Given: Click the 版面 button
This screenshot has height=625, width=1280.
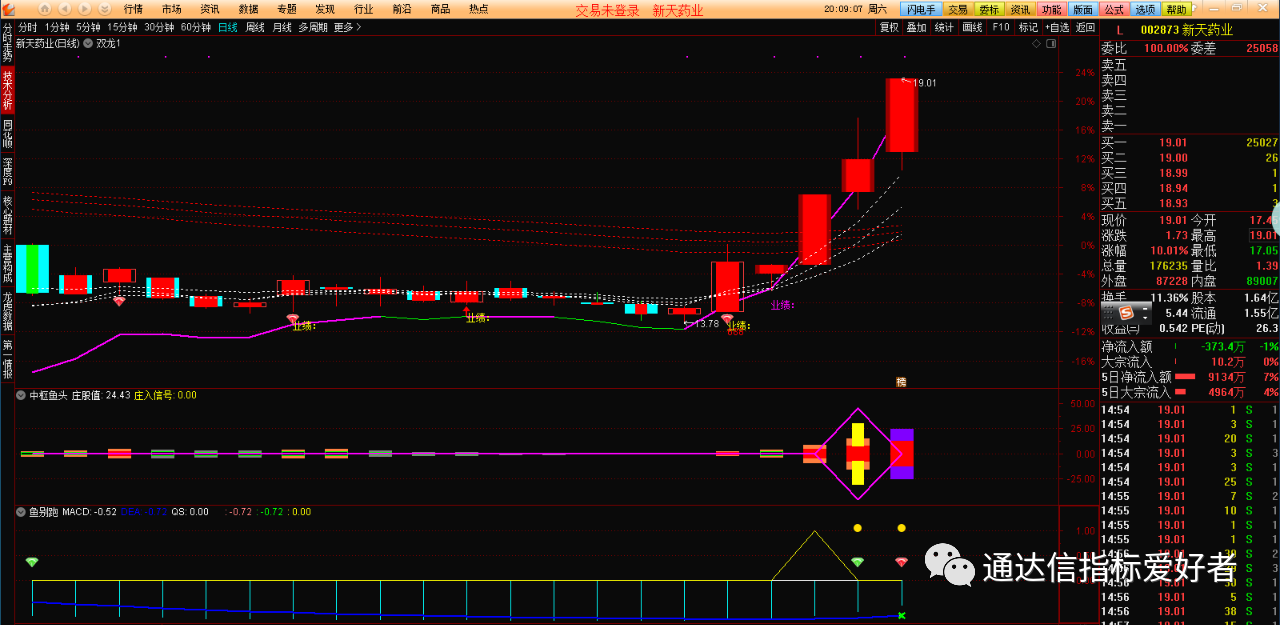Looking at the screenshot, I should click(1083, 9).
